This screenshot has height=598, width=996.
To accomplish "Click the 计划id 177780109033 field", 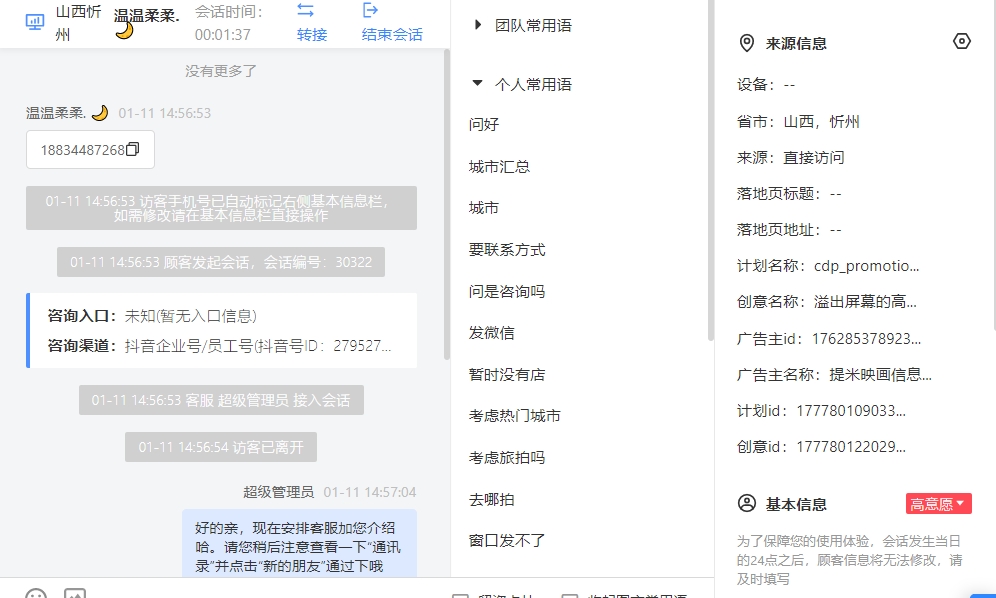I will [821, 411].
